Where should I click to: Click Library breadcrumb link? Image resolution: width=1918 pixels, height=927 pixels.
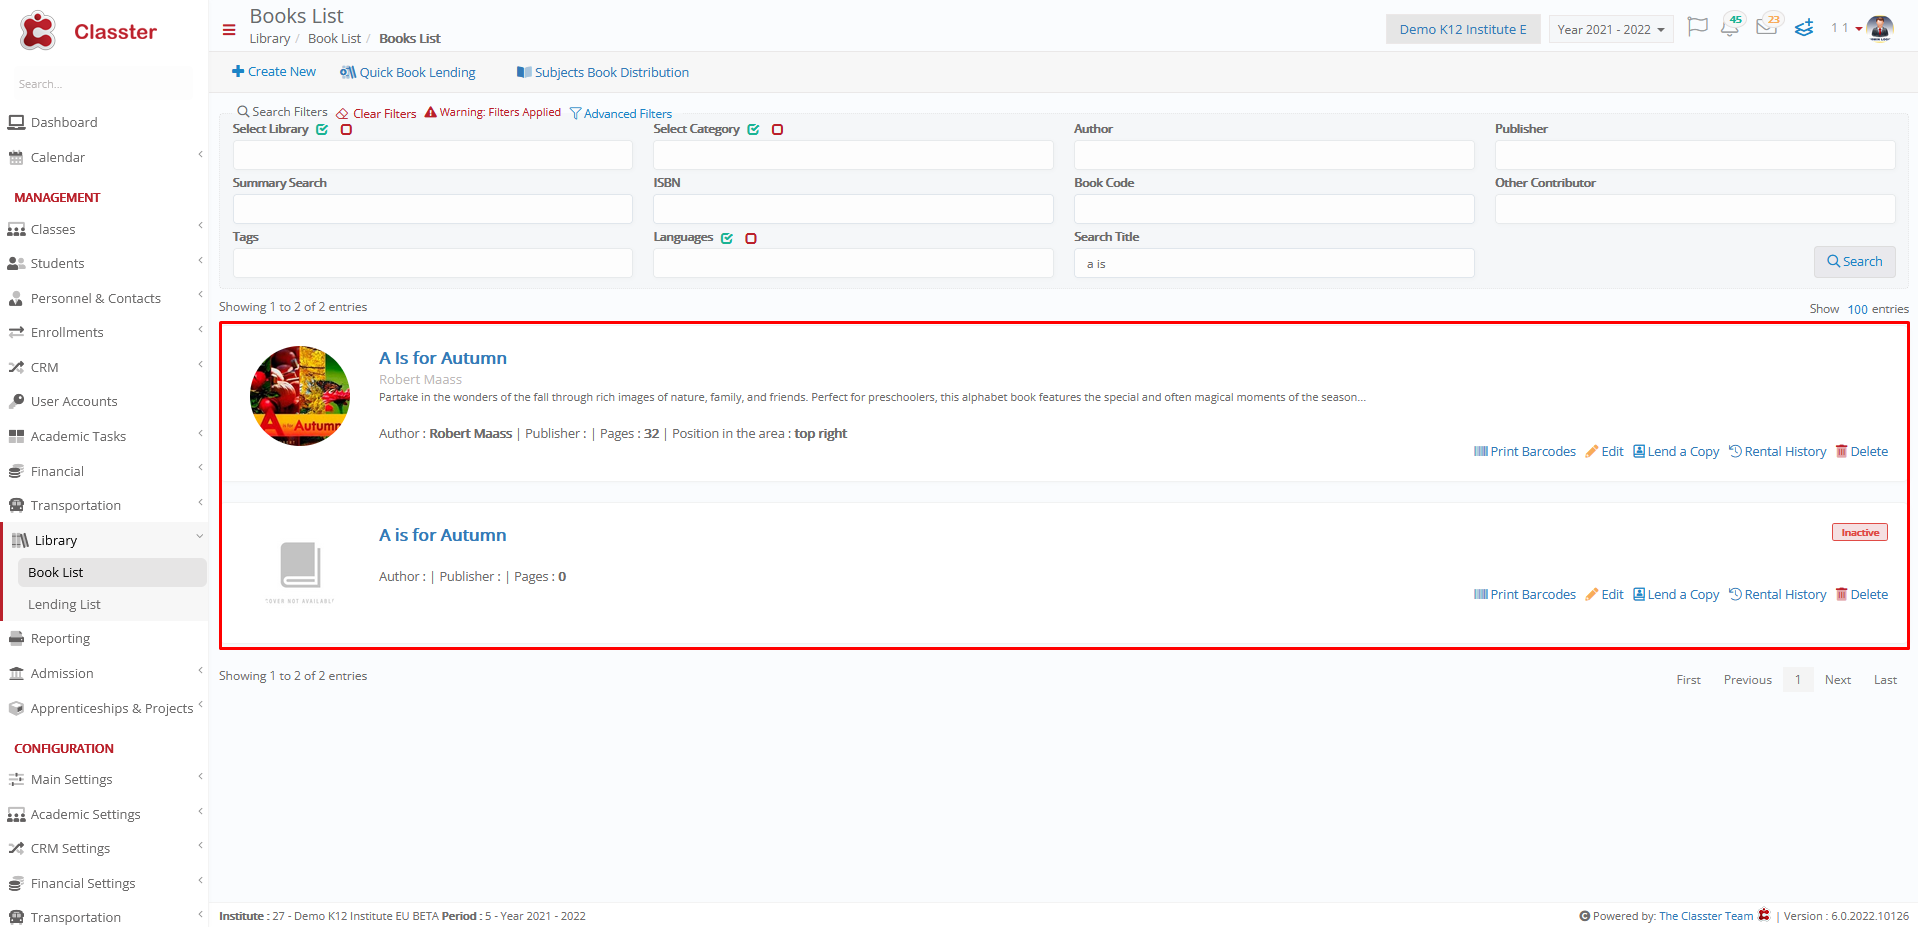tap(269, 39)
